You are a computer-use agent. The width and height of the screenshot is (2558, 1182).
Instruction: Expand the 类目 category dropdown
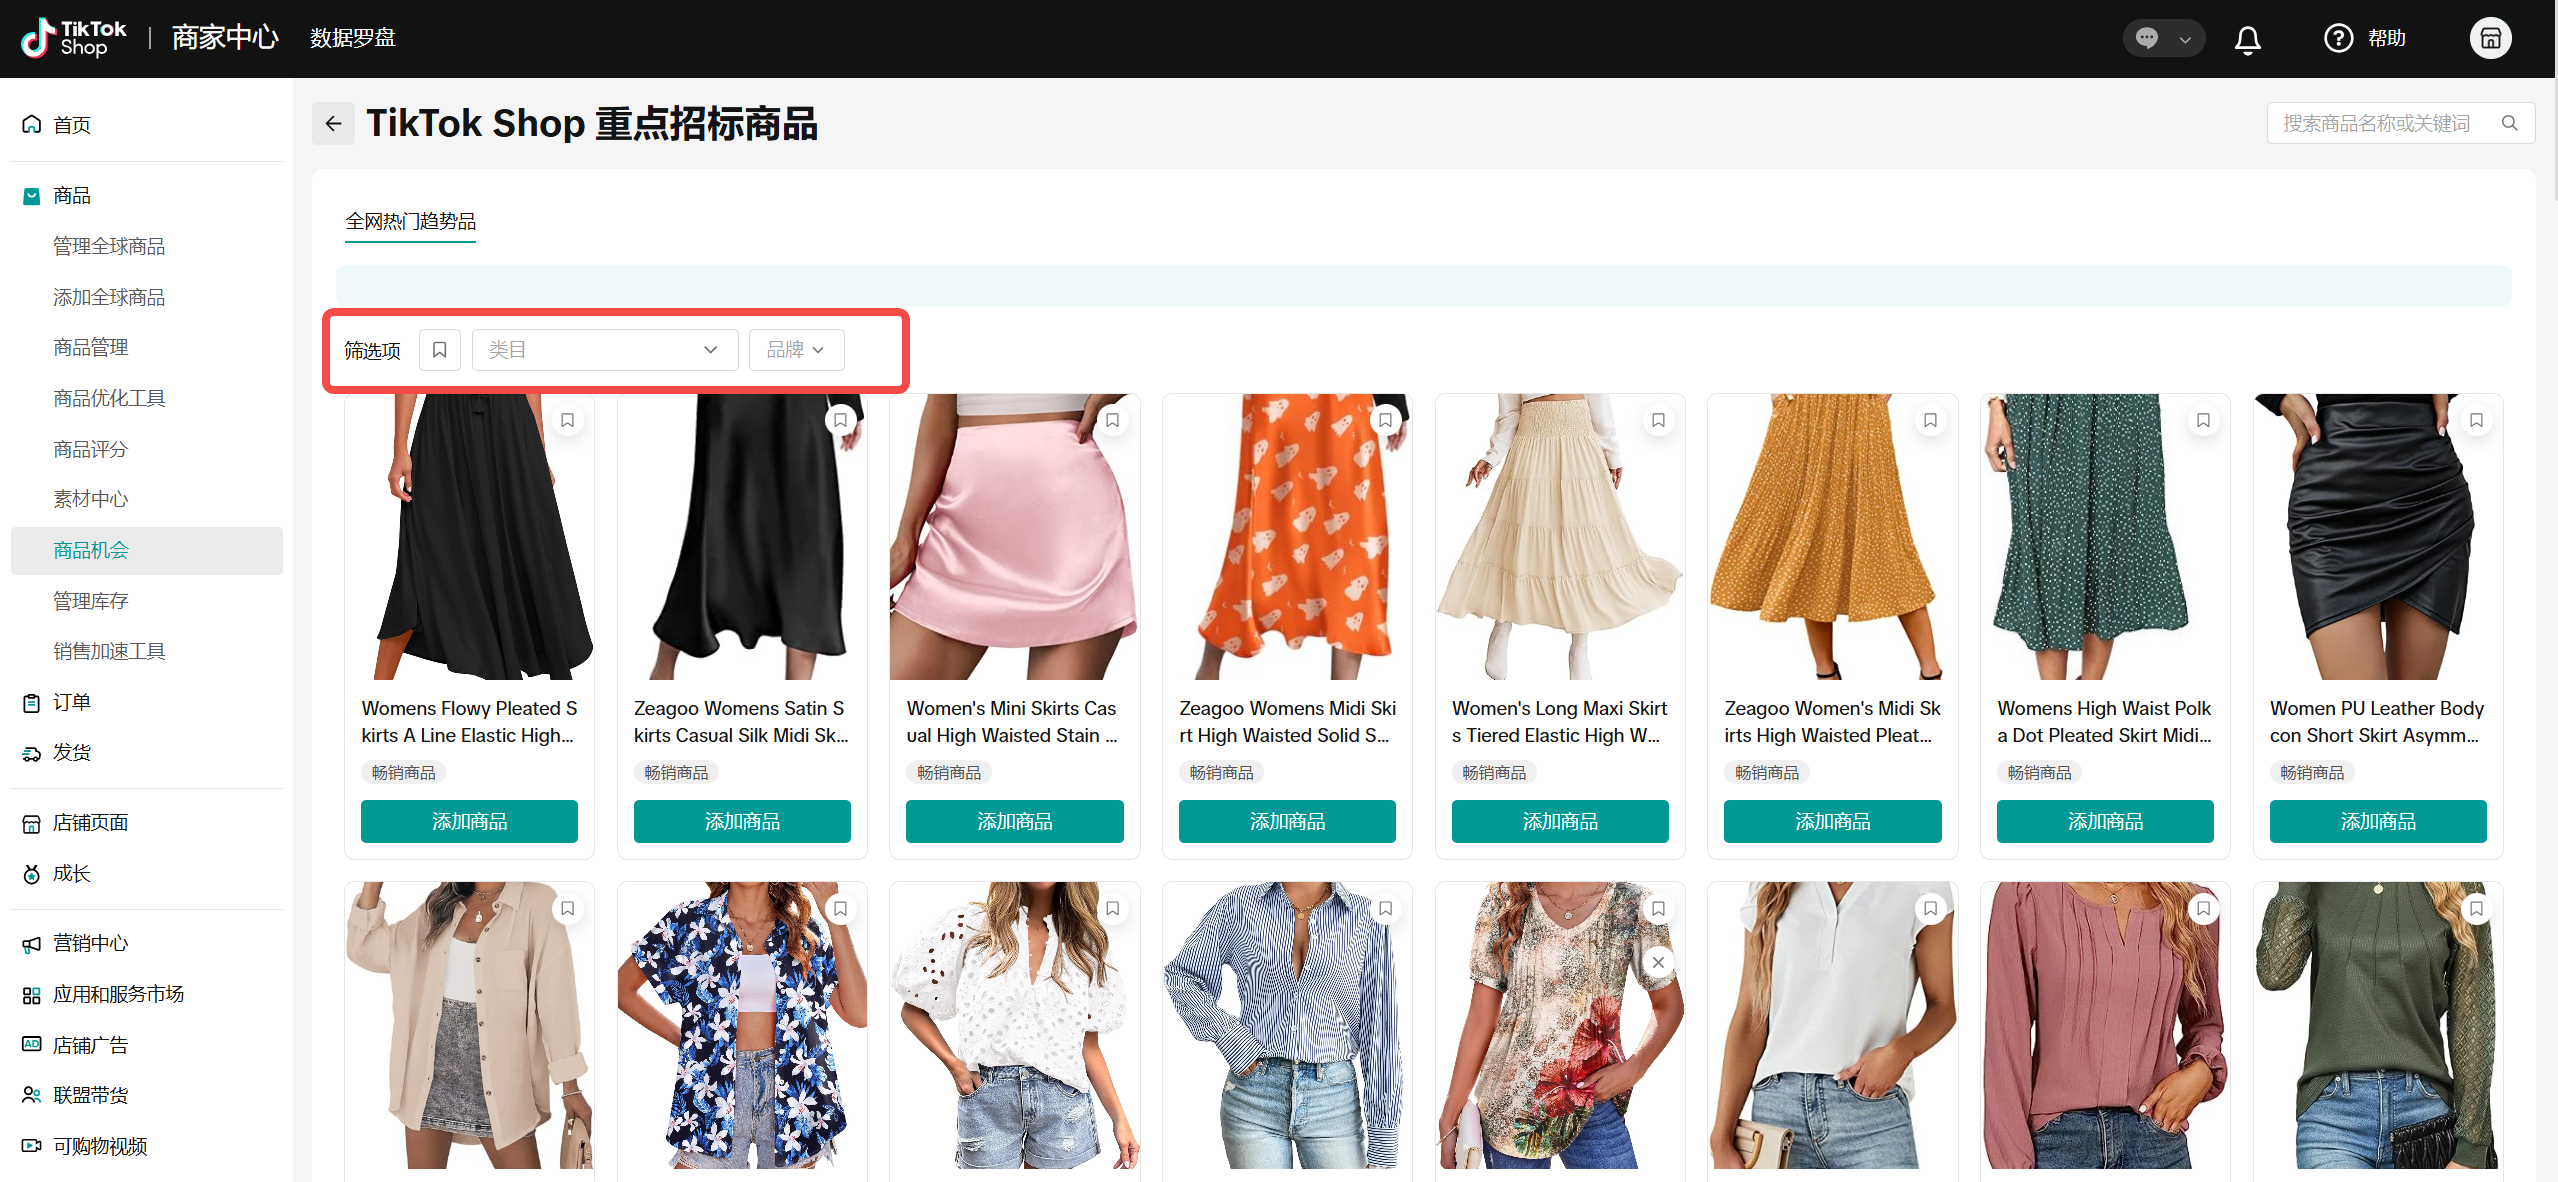(604, 350)
